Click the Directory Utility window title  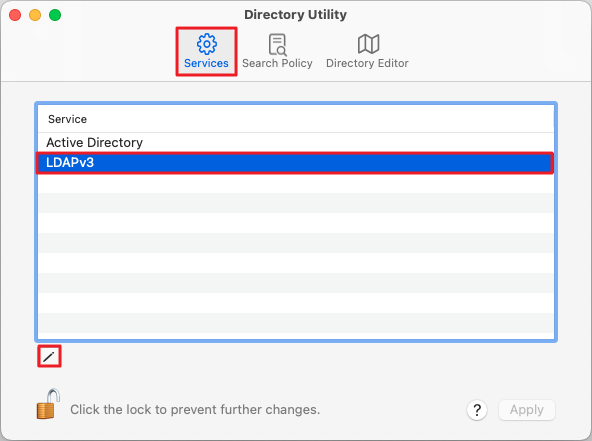click(295, 15)
